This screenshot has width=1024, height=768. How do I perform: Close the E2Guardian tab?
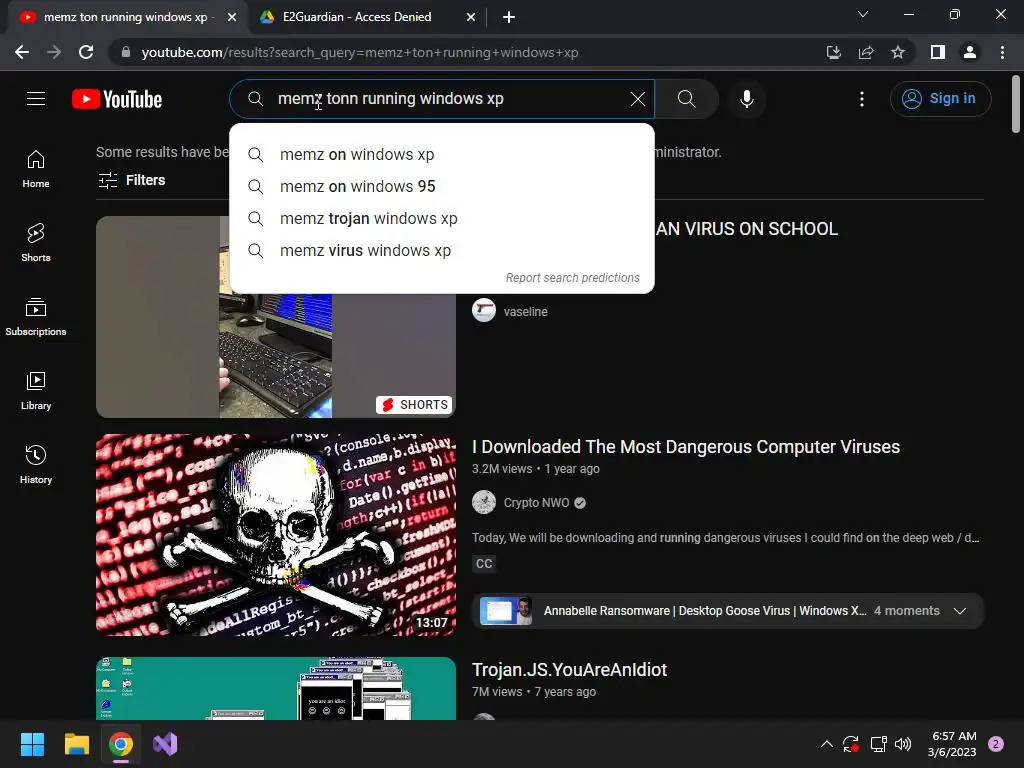point(471,17)
